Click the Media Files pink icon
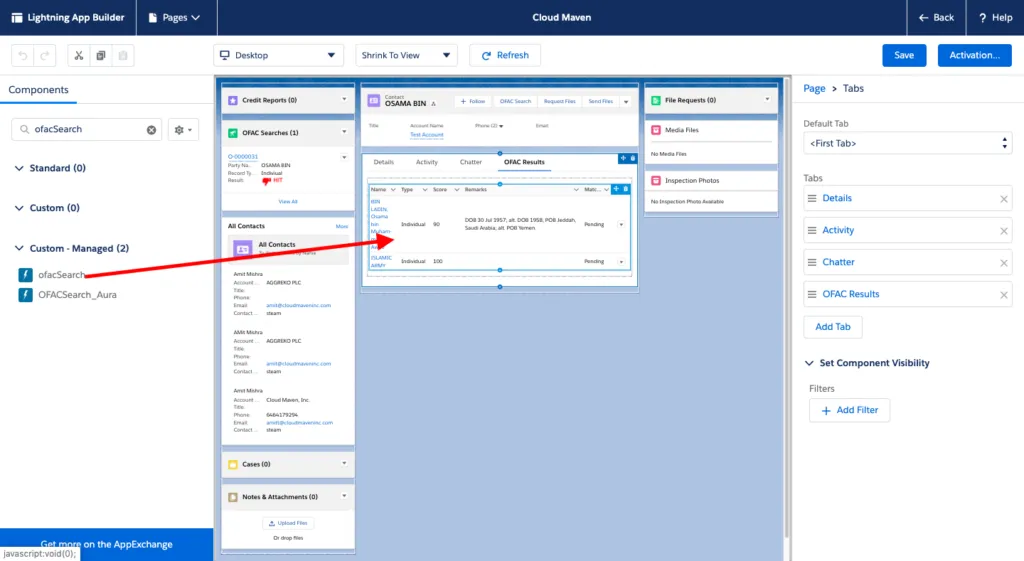The image size is (1024, 561). (656, 131)
